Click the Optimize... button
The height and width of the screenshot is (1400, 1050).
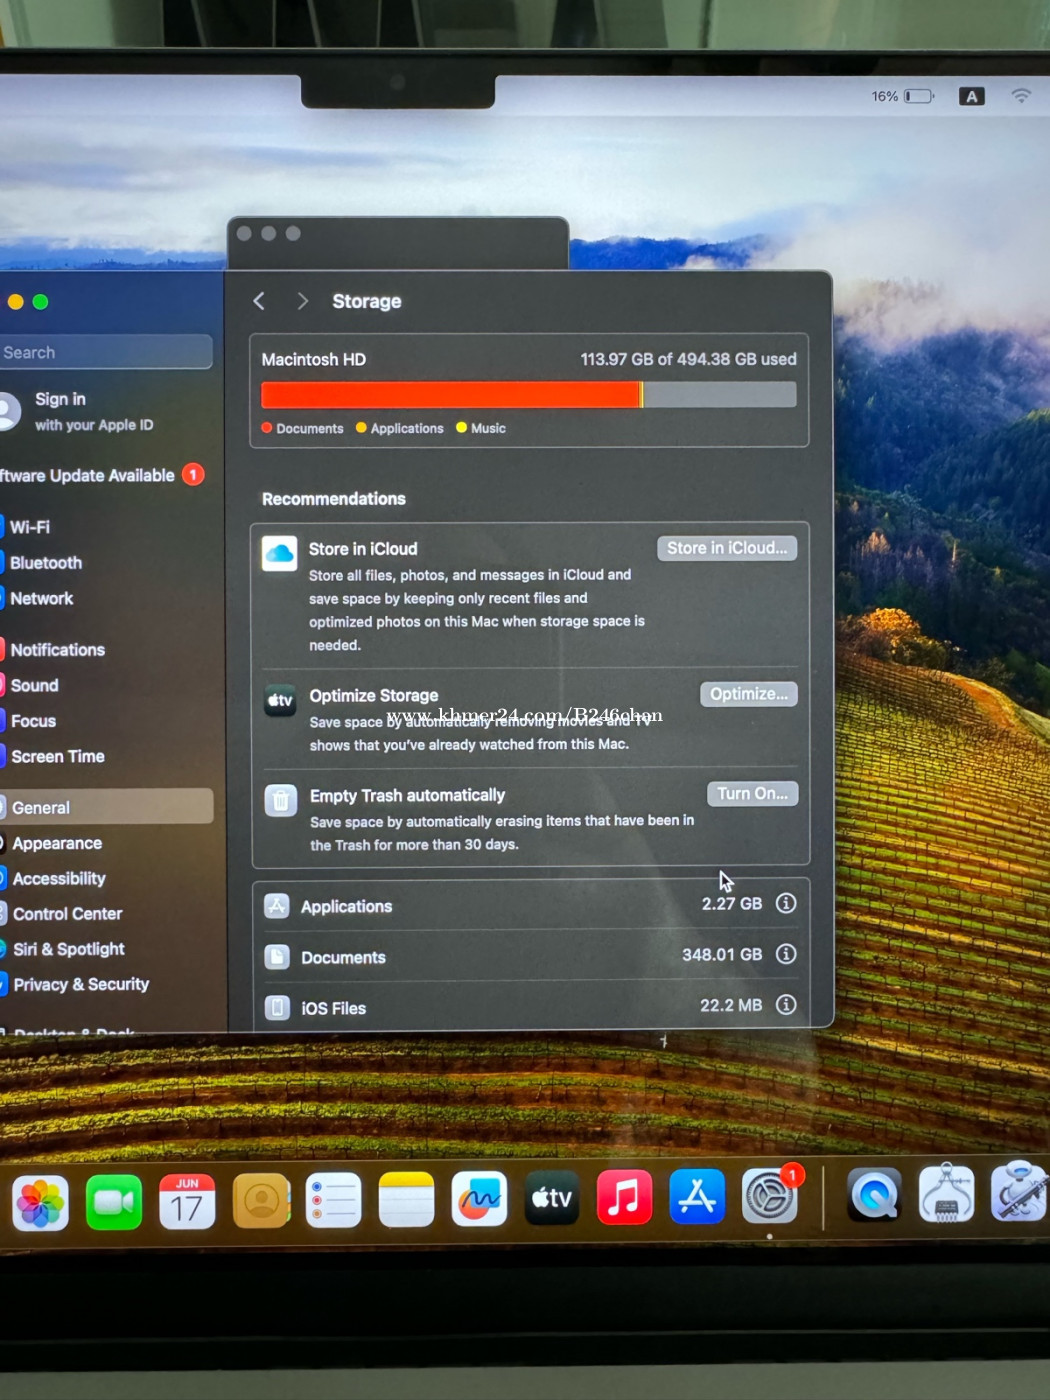(x=749, y=694)
